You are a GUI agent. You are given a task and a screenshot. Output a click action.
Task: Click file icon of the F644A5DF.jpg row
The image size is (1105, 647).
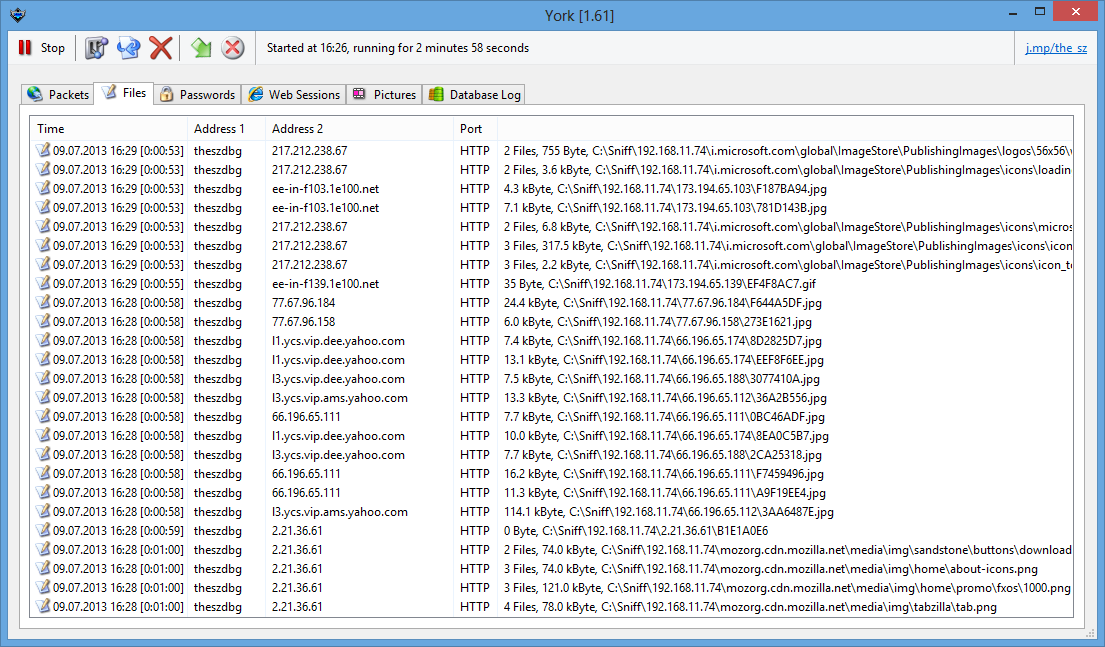click(x=44, y=302)
